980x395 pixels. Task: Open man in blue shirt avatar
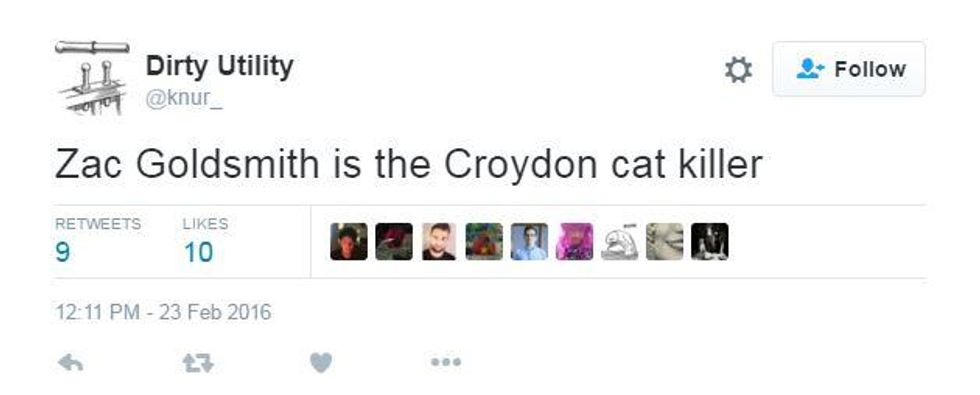pyautogui.click(x=529, y=241)
